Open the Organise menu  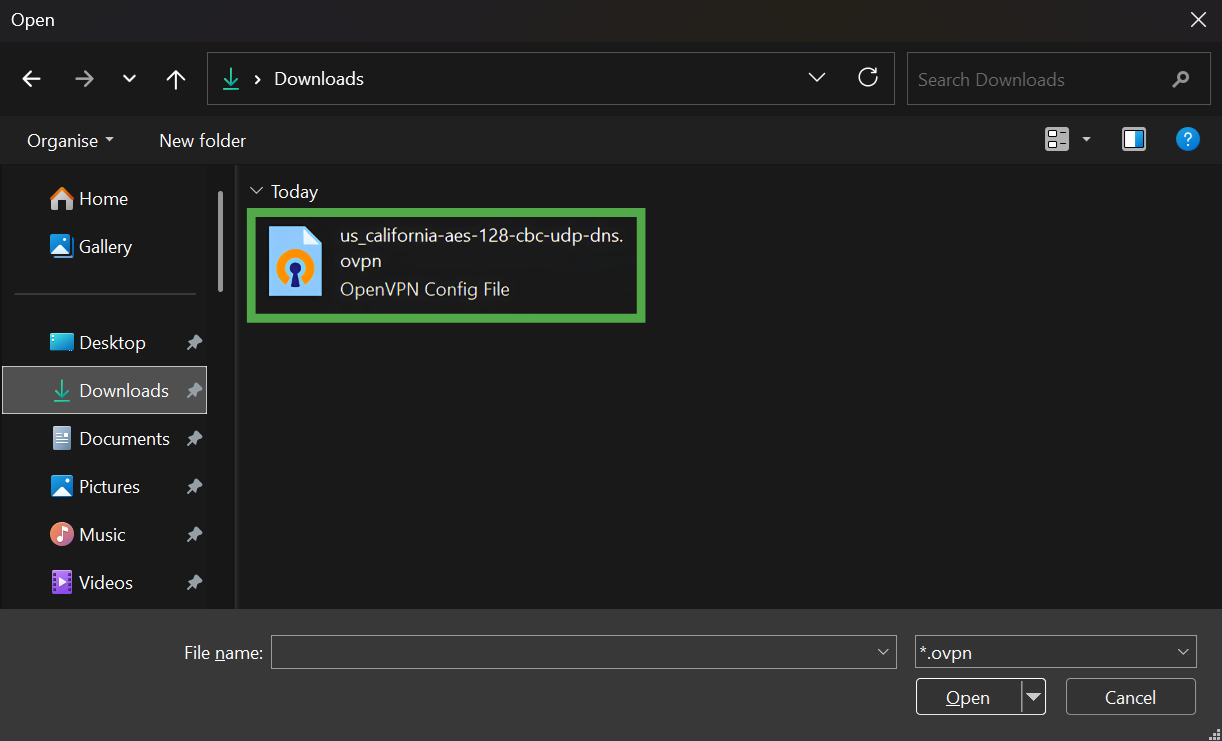coord(70,141)
